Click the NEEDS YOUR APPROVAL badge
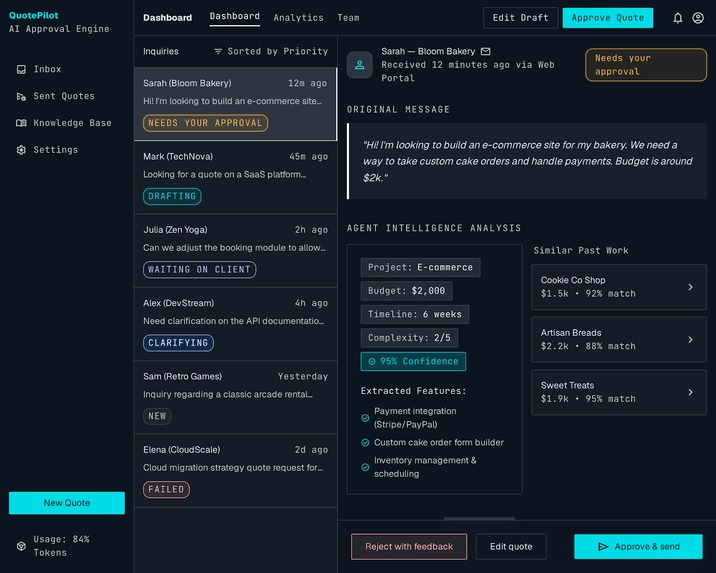Screen dimensions: 716x573 pos(205,123)
